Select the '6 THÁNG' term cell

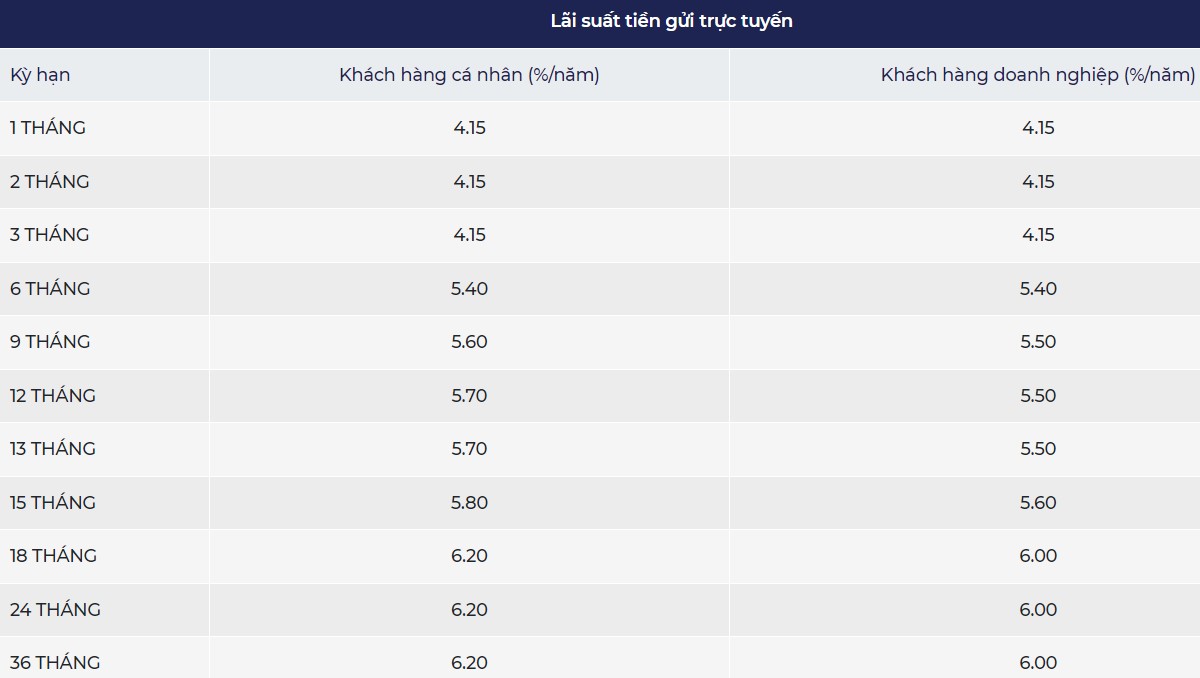coord(50,289)
